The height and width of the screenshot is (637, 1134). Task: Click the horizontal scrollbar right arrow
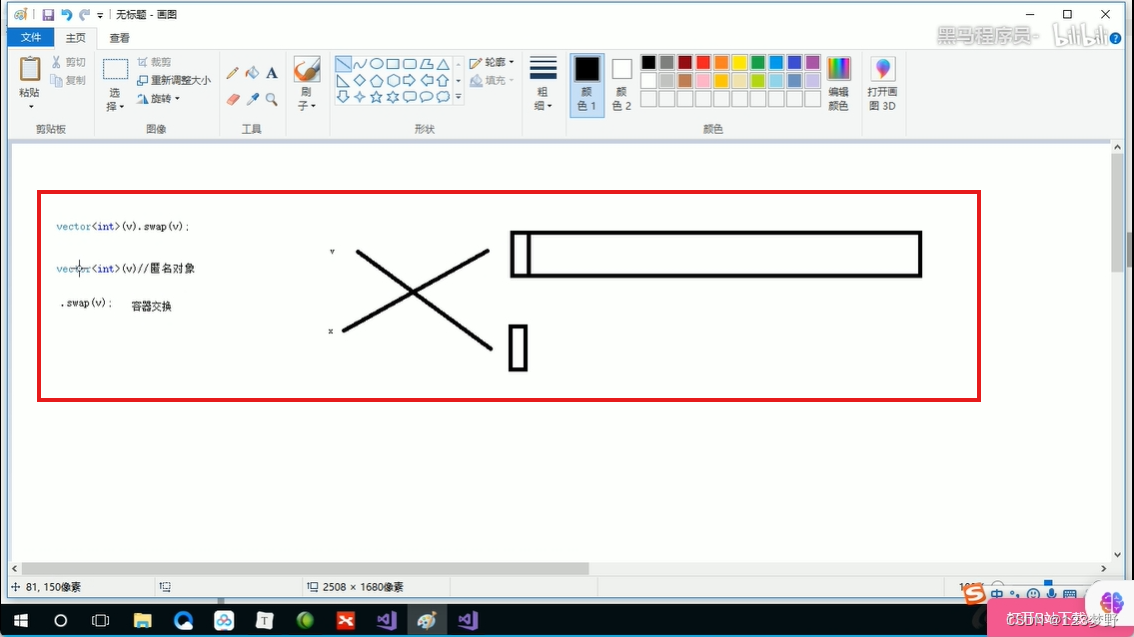1104,569
